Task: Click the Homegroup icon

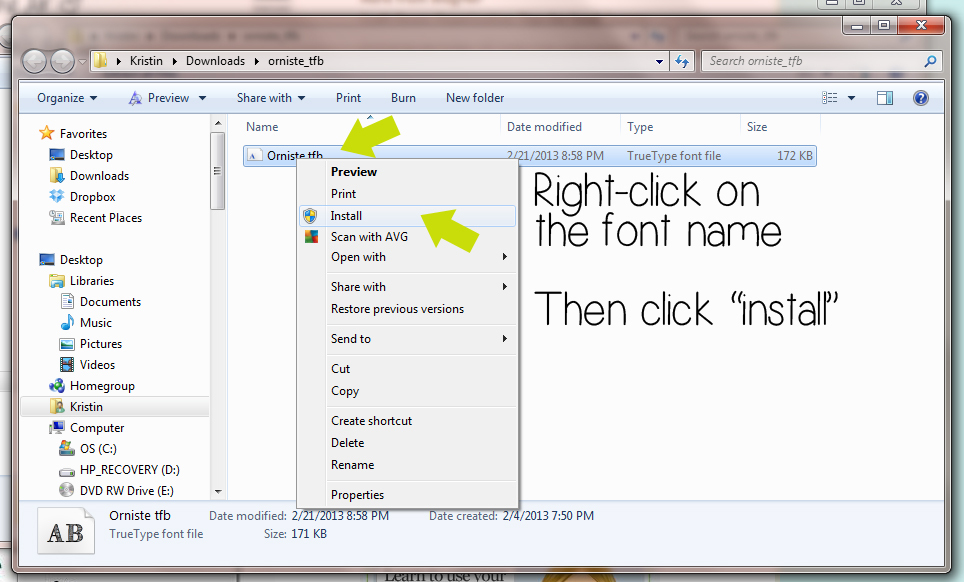Action: coord(57,385)
